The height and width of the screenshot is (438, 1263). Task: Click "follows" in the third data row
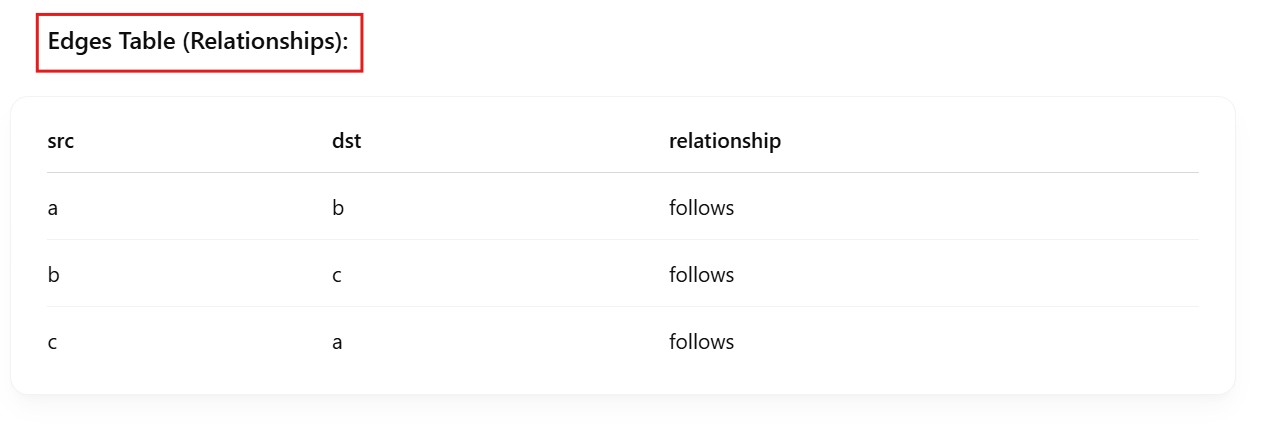(701, 342)
